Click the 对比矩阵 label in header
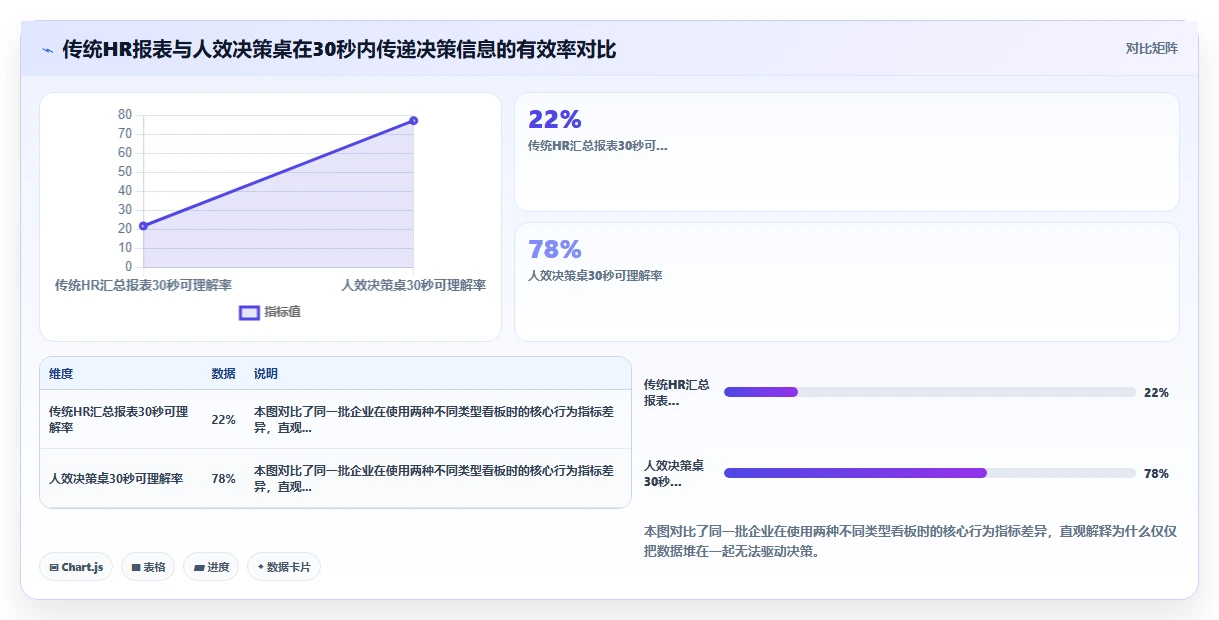Viewport: 1219px width, 620px height. [x=1151, y=48]
